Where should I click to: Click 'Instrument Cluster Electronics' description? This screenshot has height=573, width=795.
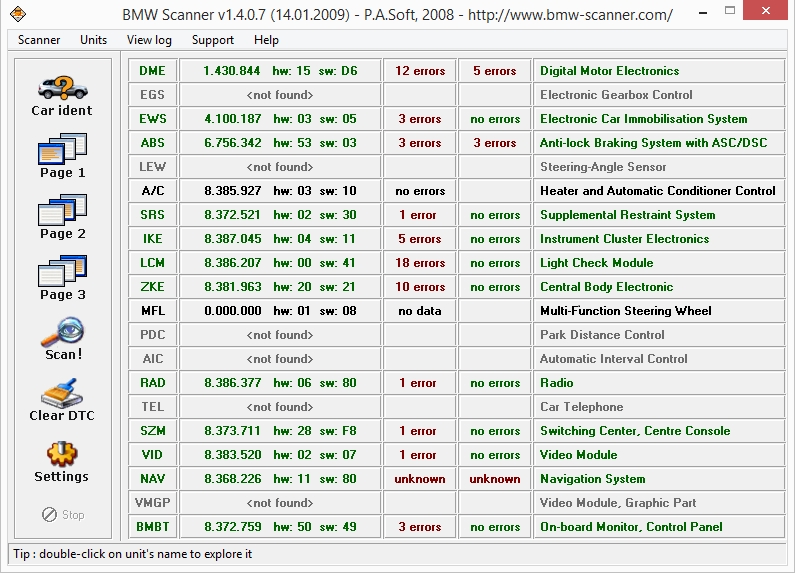(x=624, y=238)
